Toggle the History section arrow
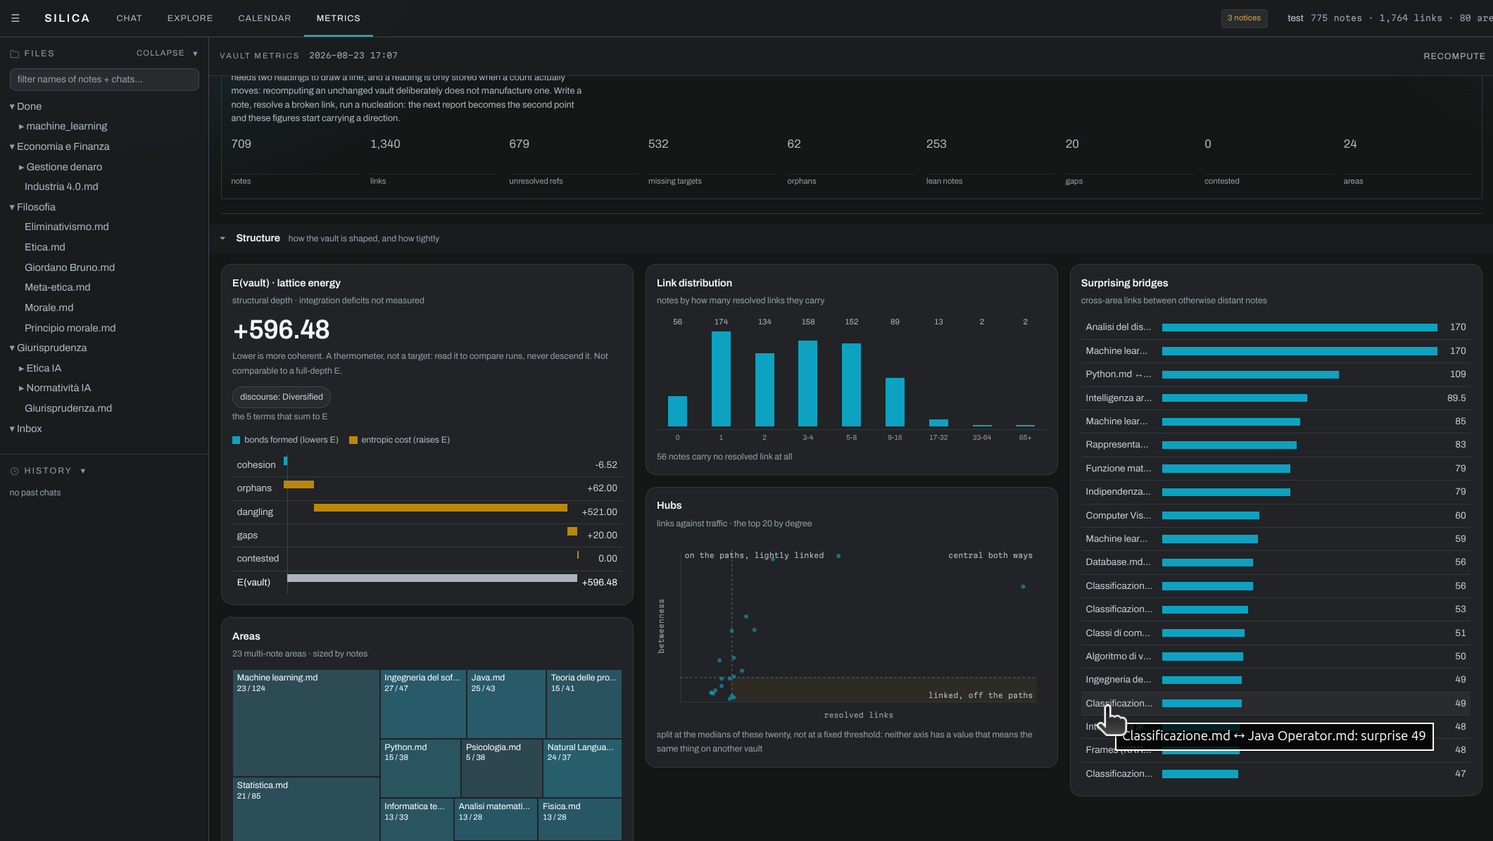This screenshot has height=841, width=1493. pos(83,471)
